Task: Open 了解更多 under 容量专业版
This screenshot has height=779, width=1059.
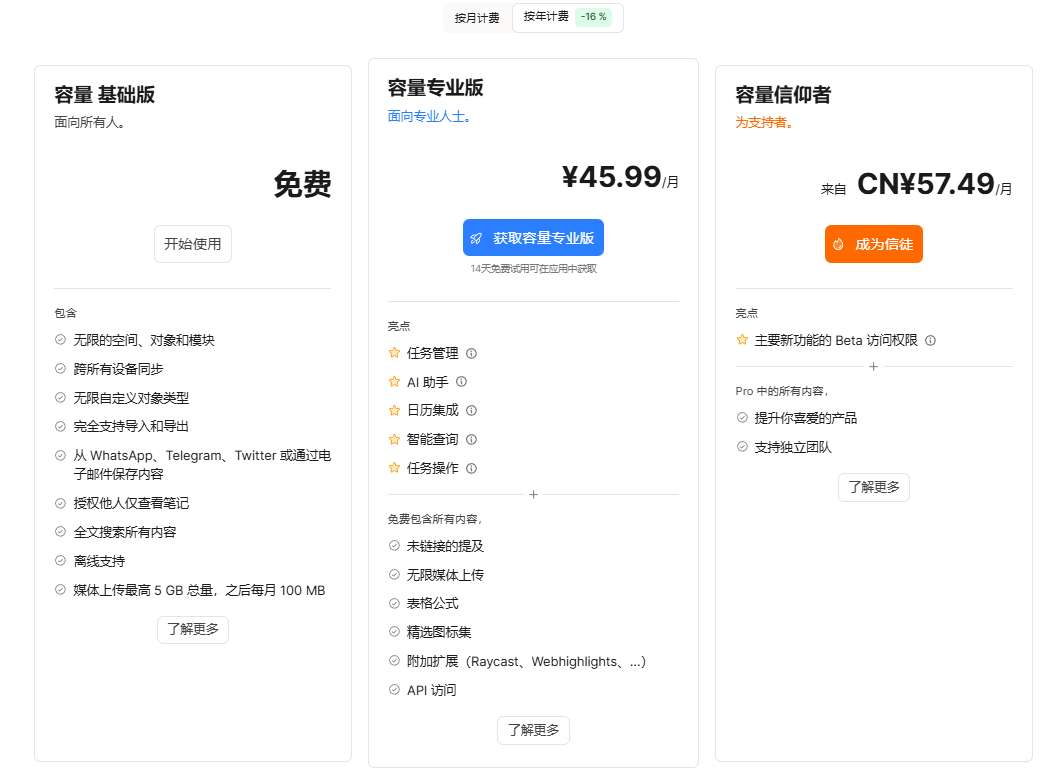Action: point(533,730)
